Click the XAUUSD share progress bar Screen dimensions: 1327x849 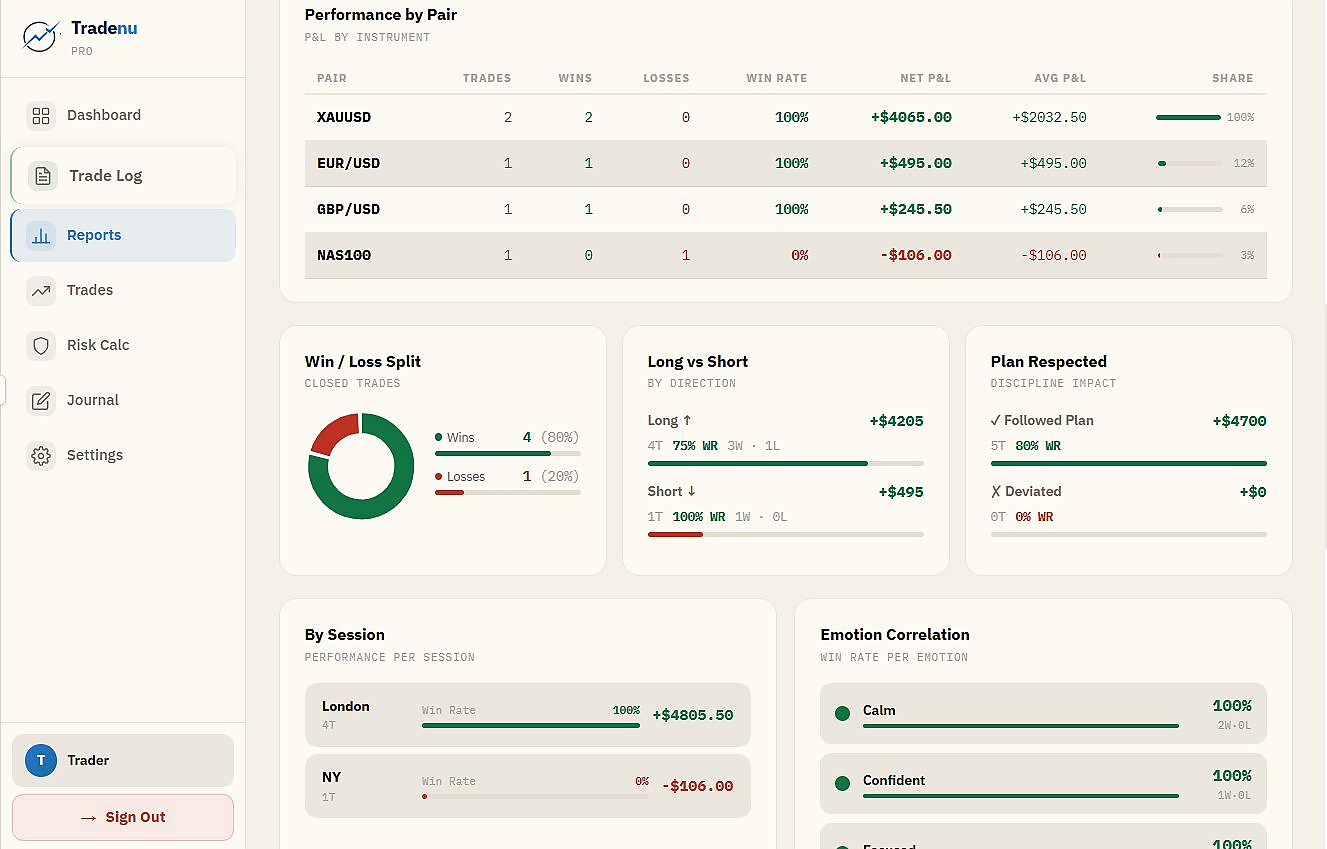pyautogui.click(x=1188, y=118)
